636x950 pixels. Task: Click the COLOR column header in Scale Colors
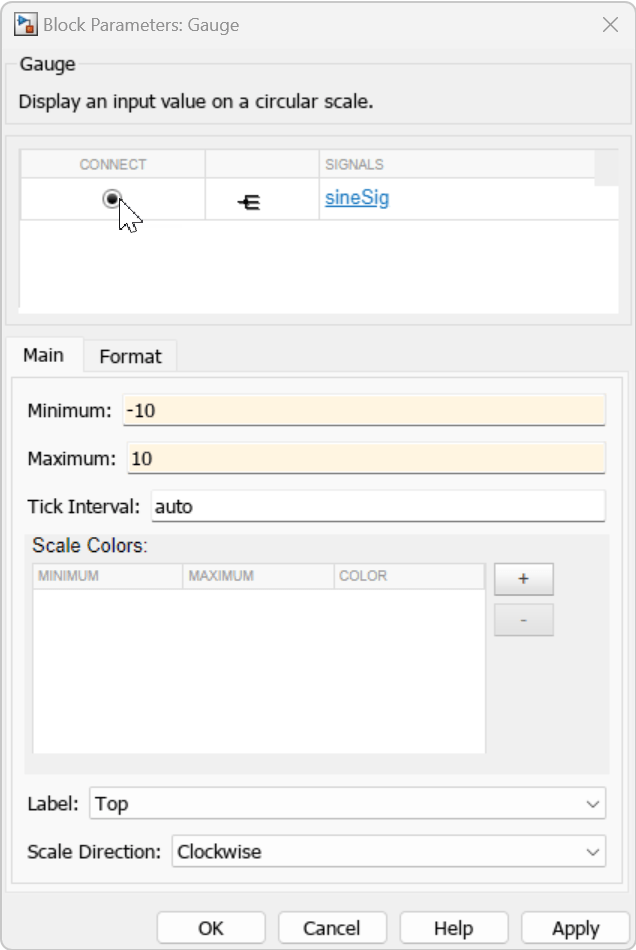coord(365,576)
